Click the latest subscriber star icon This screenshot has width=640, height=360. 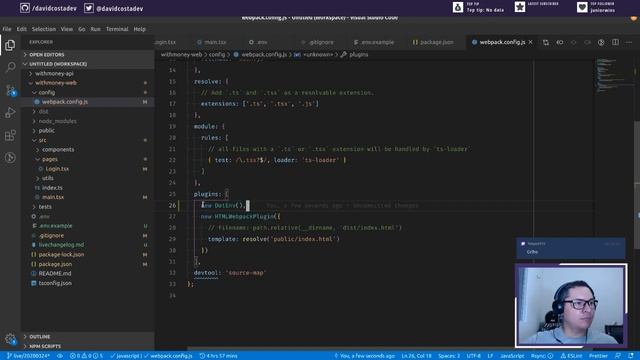[x=520, y=7]
